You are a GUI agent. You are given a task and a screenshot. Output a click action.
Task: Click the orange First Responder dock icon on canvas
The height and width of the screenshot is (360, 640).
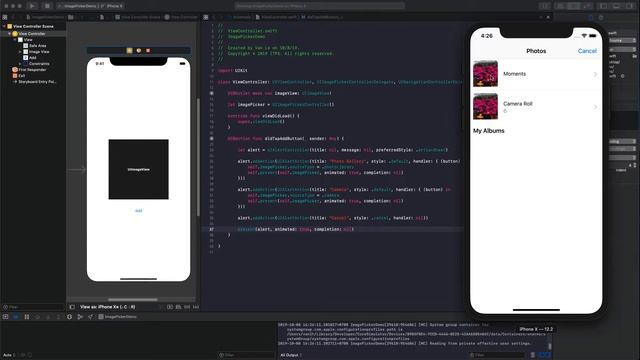point(139,51)
